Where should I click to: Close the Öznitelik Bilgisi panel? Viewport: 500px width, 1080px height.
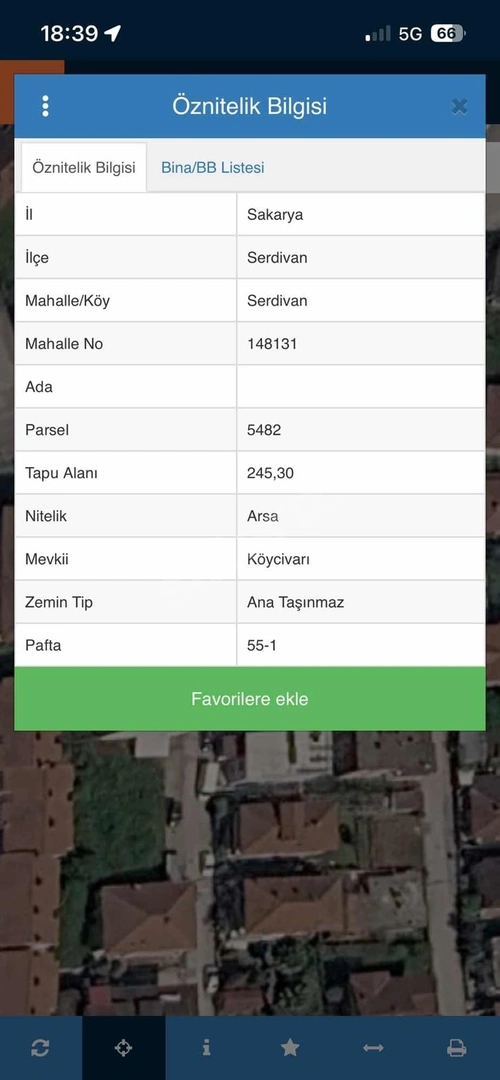click(459, 106)
